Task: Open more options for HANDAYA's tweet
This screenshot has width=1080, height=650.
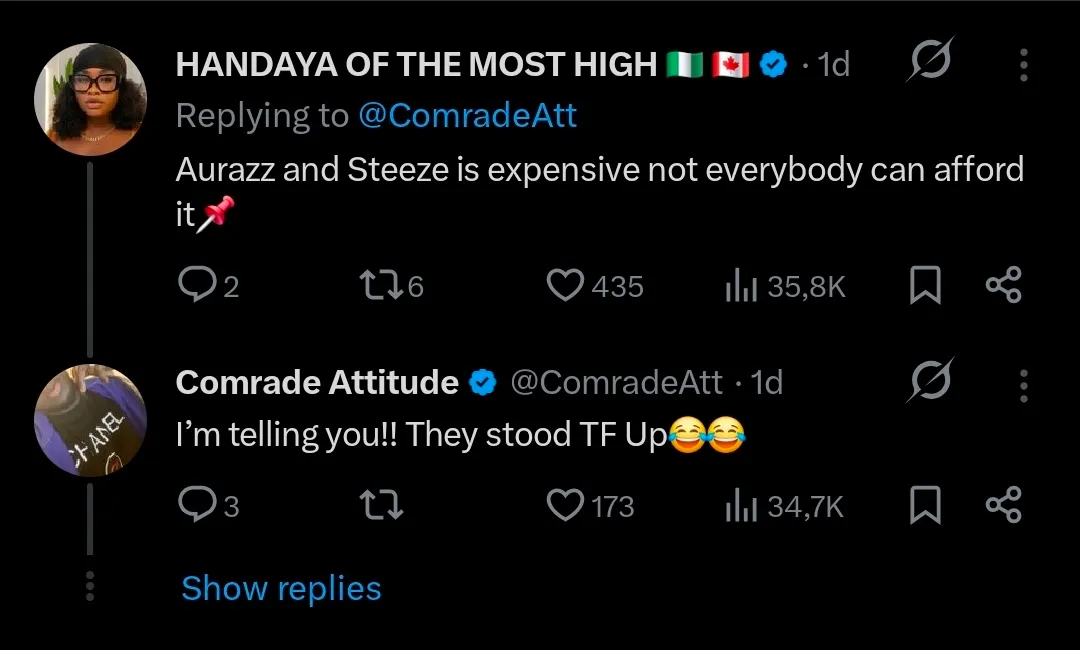Action: [1024, 65]
